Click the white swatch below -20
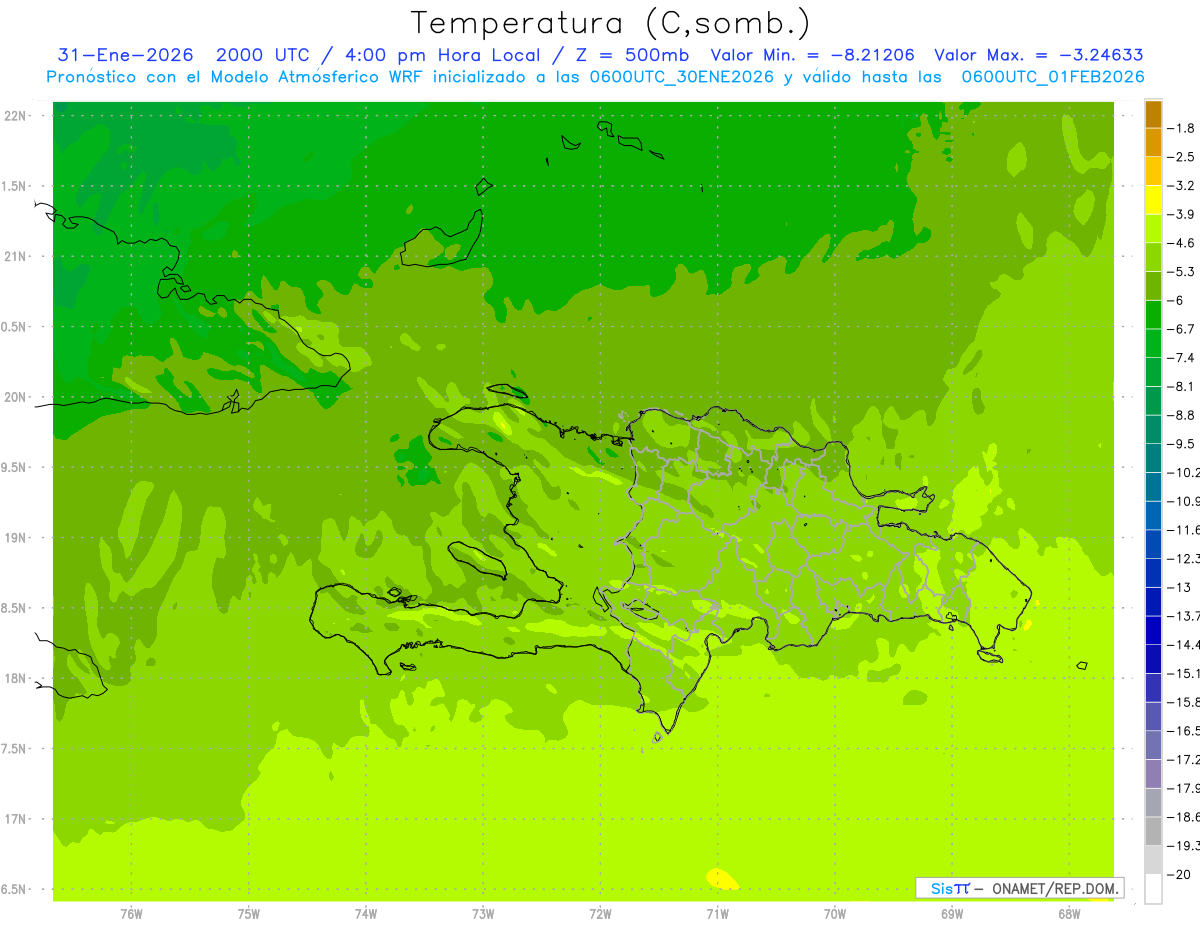Image resolution: width=1200 pixels, height=927 pixels. click(1153, 889)
